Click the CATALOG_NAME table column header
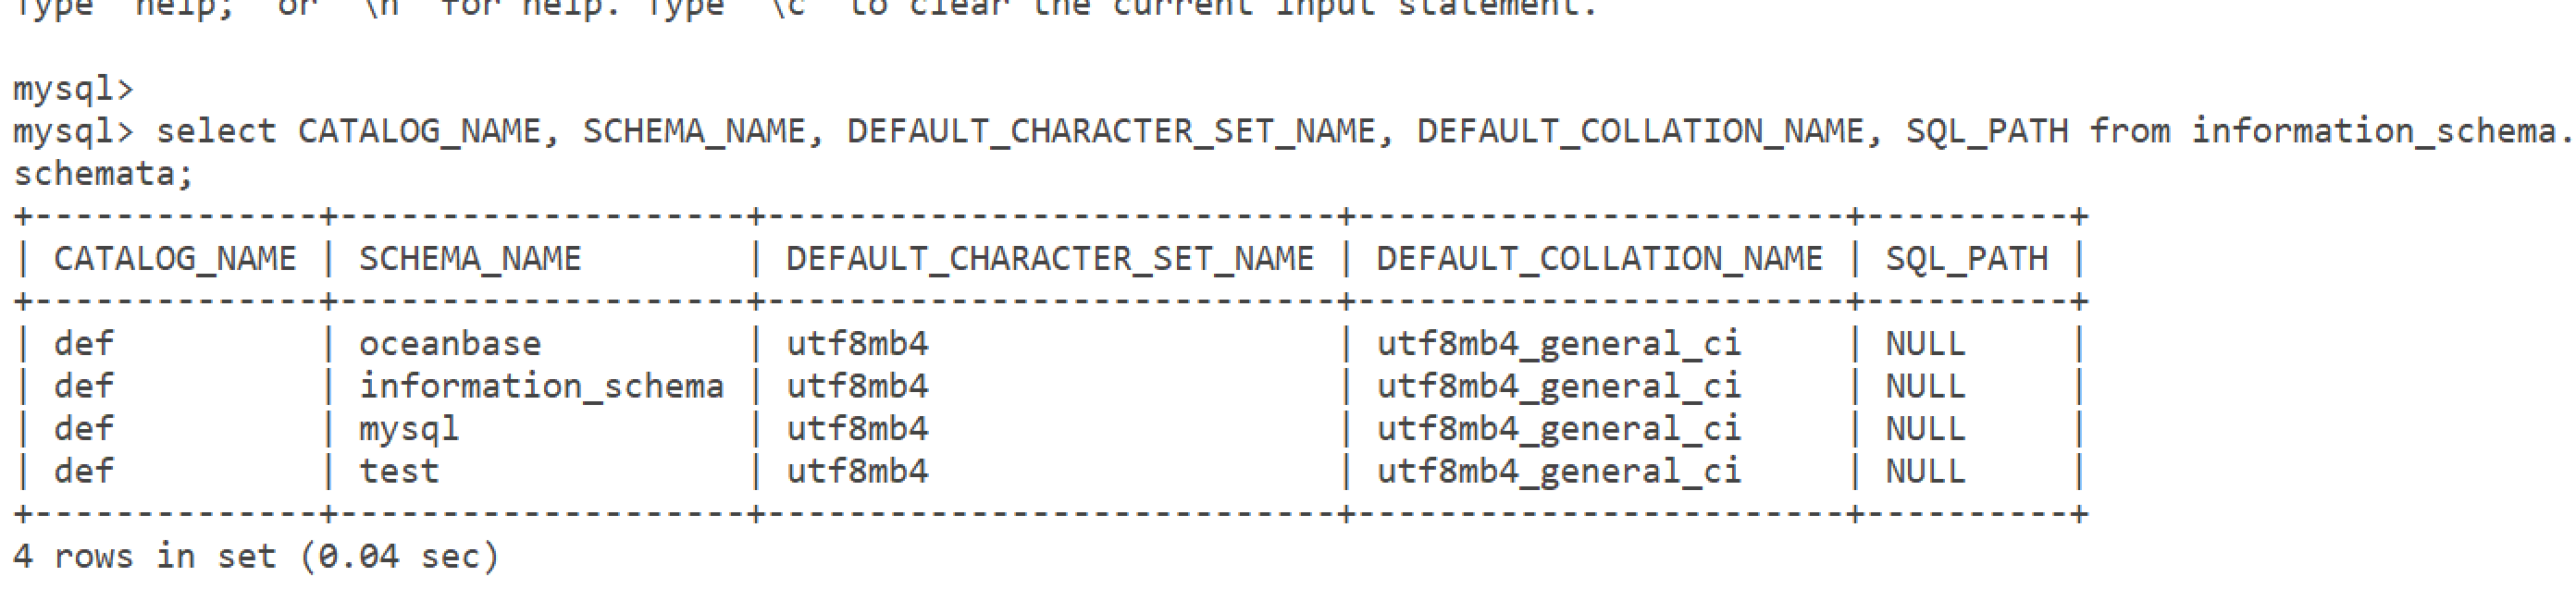The image size is (2576, 601). pyautogui.click(x=175, y=259)
